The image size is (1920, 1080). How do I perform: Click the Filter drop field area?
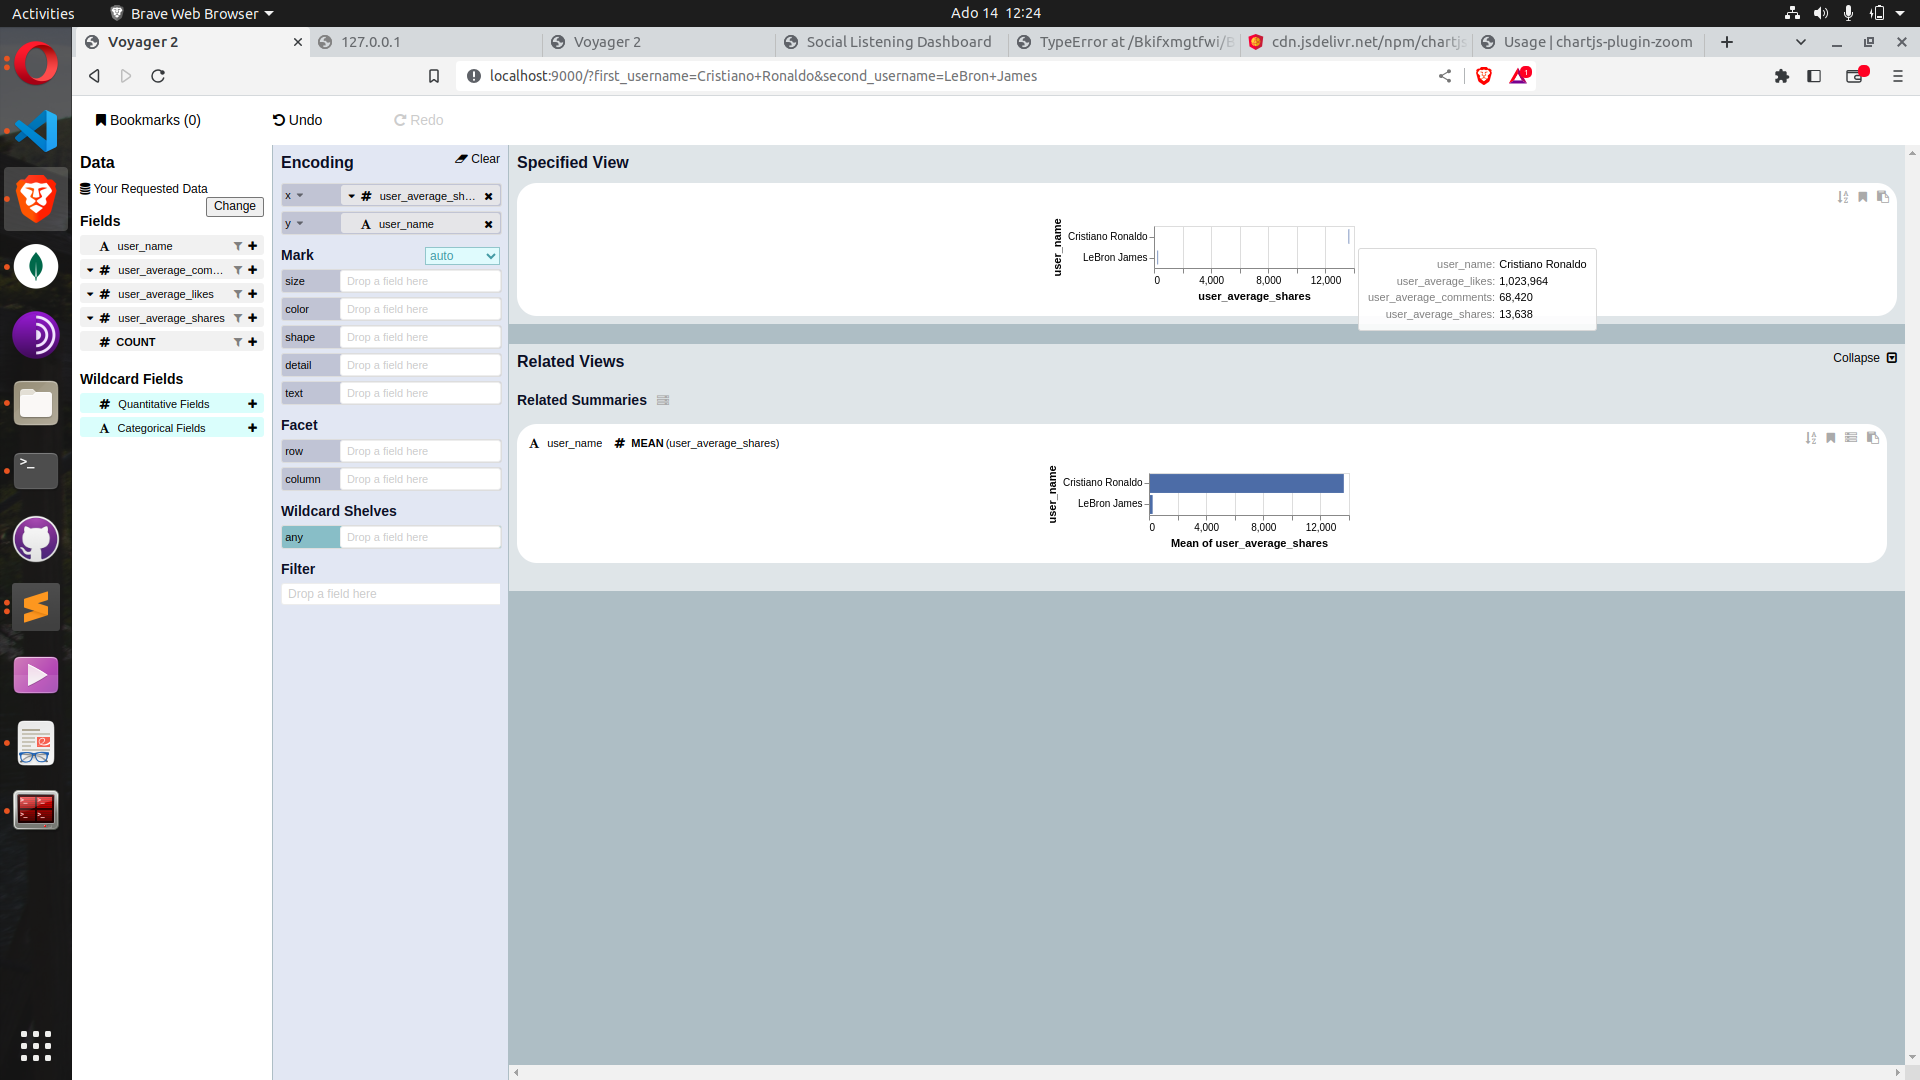[390, 594]
